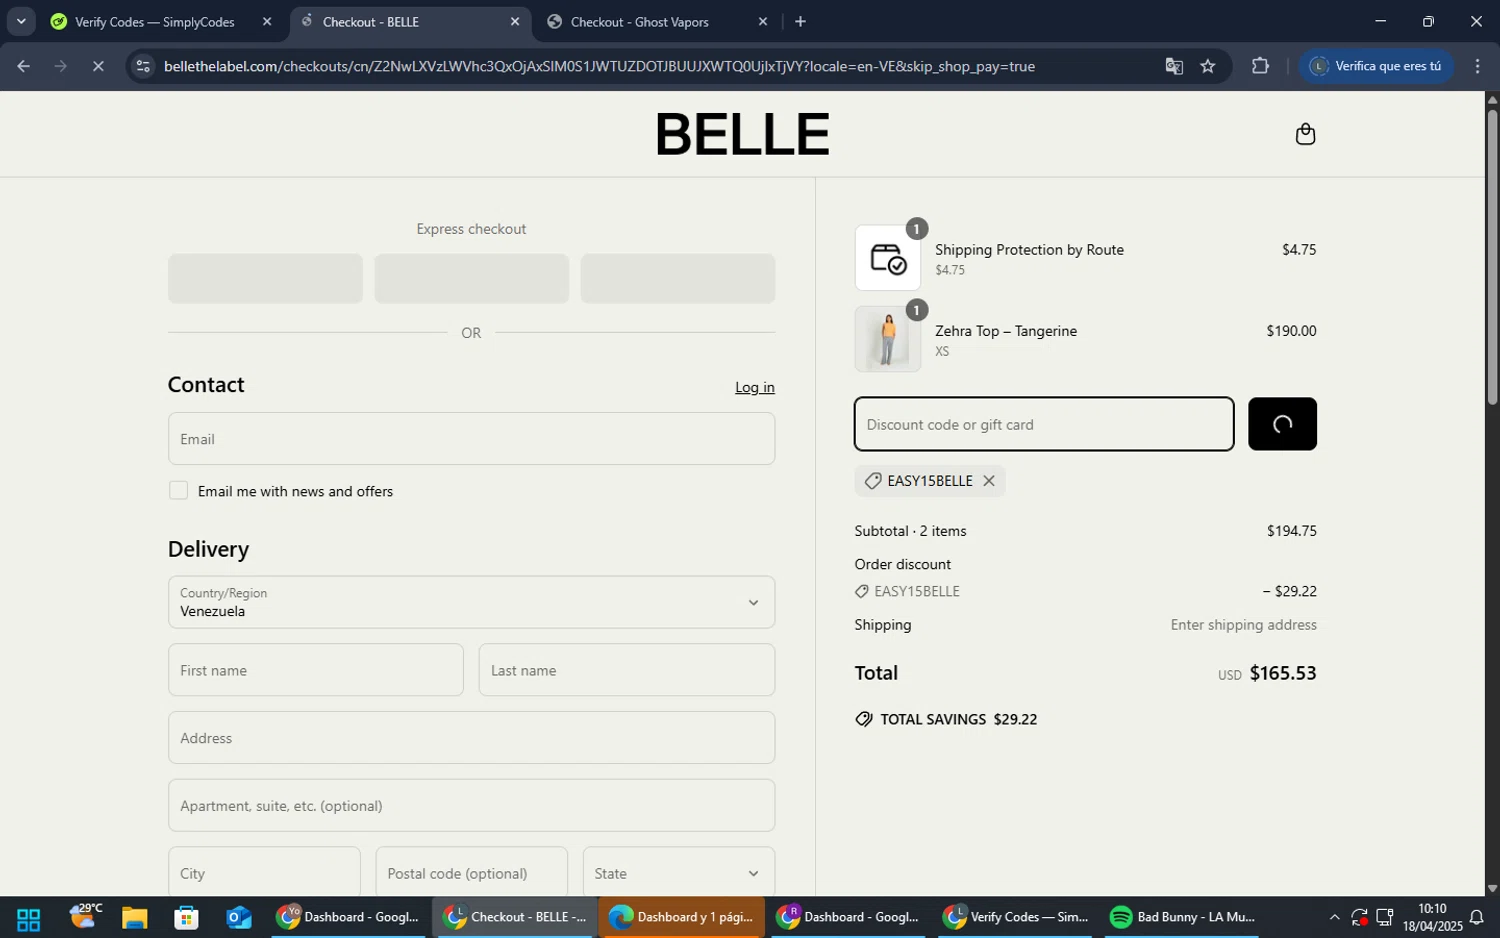Open the notifications bell in the taskbar
This screenshot has height=938, width=1500.
tap(1476, 918)
